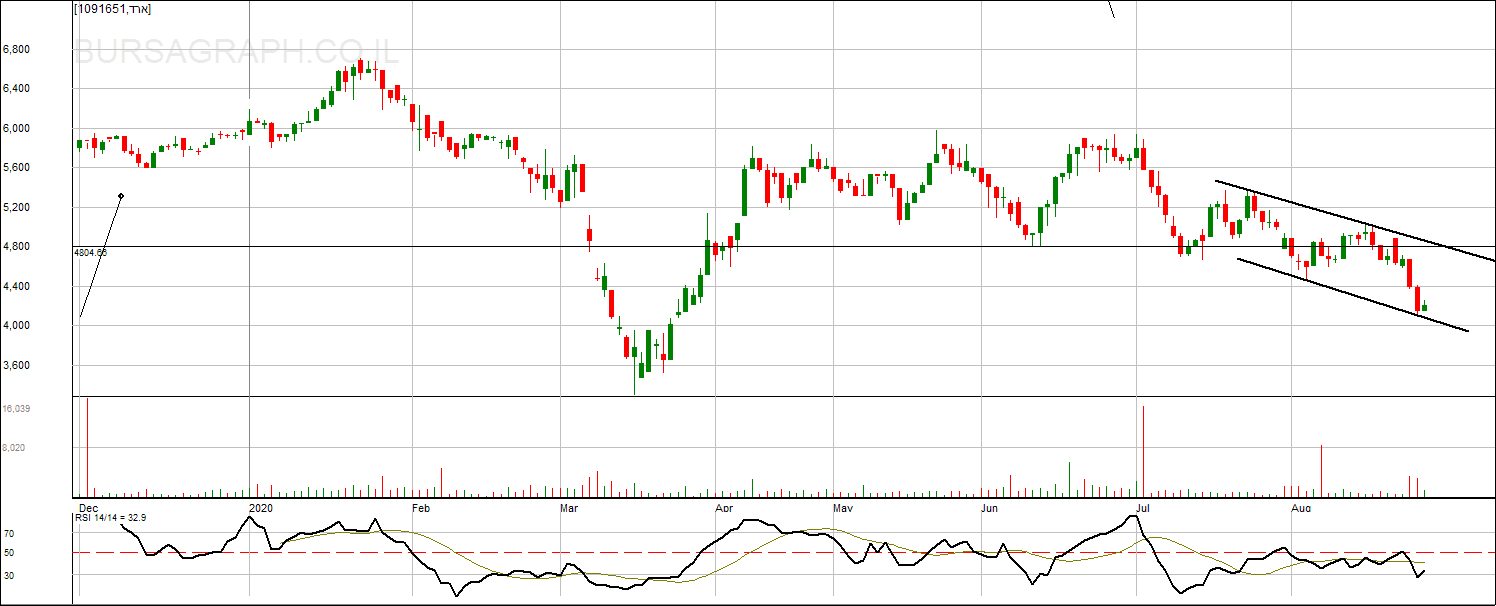Select the 6,400 price axis label
Image resolution: width=1496 pixels, height=606 pixels.
[16, 88]
